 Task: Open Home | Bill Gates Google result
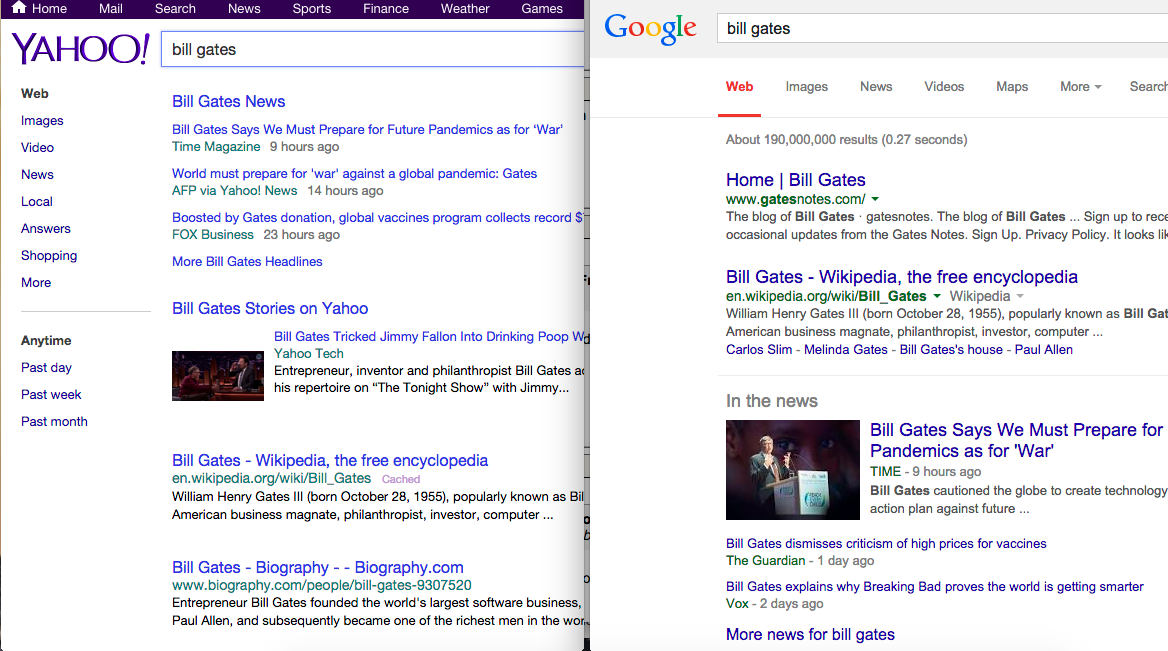pyautogui.click(x=796, y=180)
